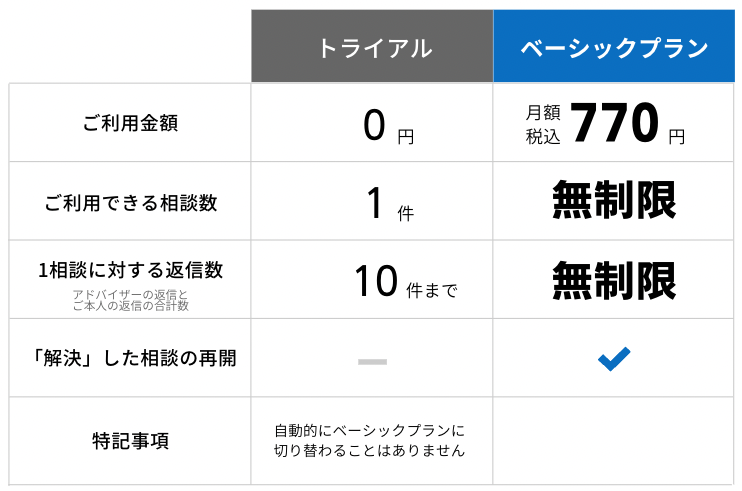The height and width of the screenshot is (491, 742).
Task: Click the 「解決」した相談の再開 row label
Action: 130,358
